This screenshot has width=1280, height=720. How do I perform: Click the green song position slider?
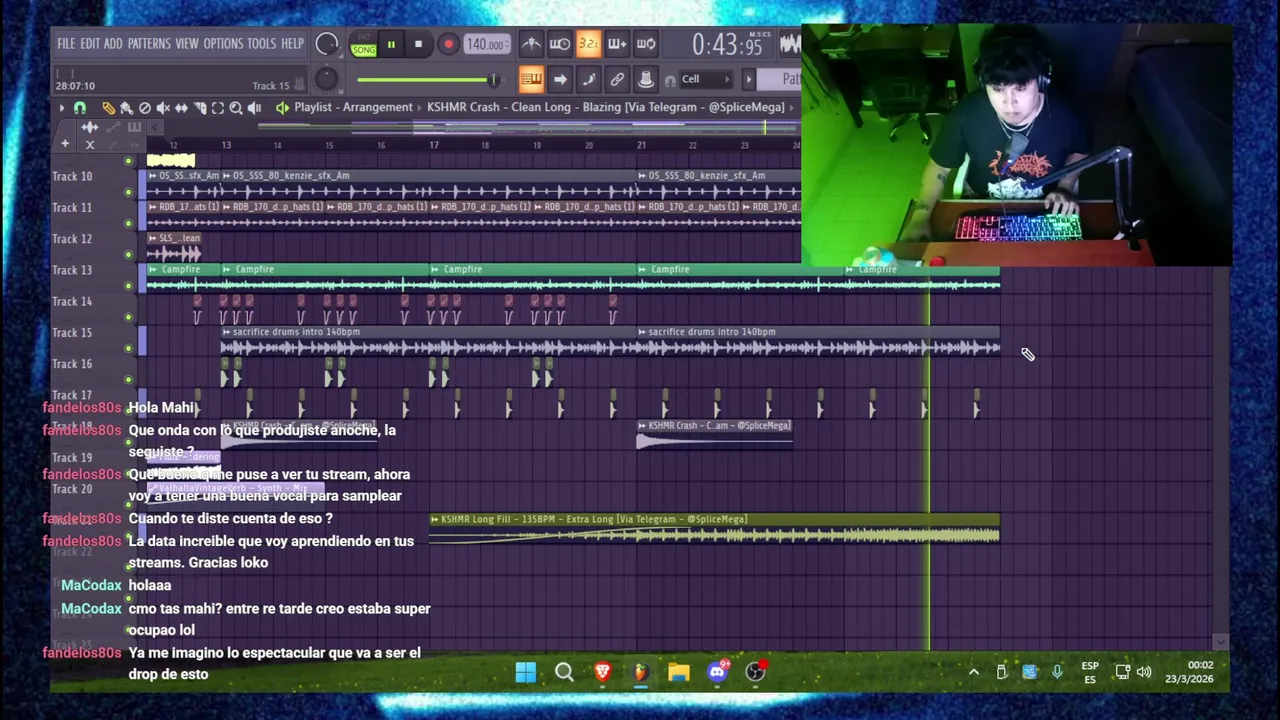point(427,80)
